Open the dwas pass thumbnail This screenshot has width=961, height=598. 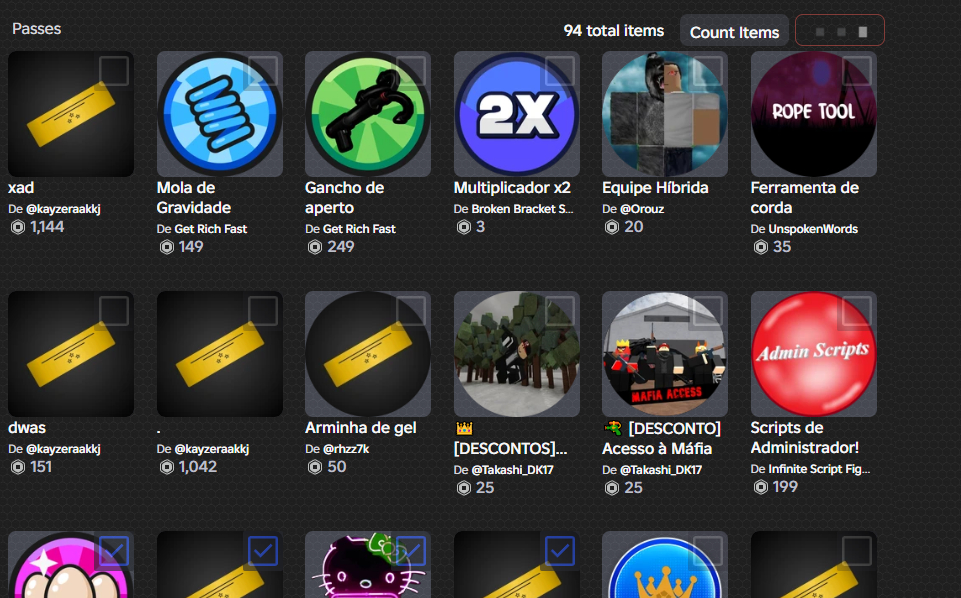(70, 354)
